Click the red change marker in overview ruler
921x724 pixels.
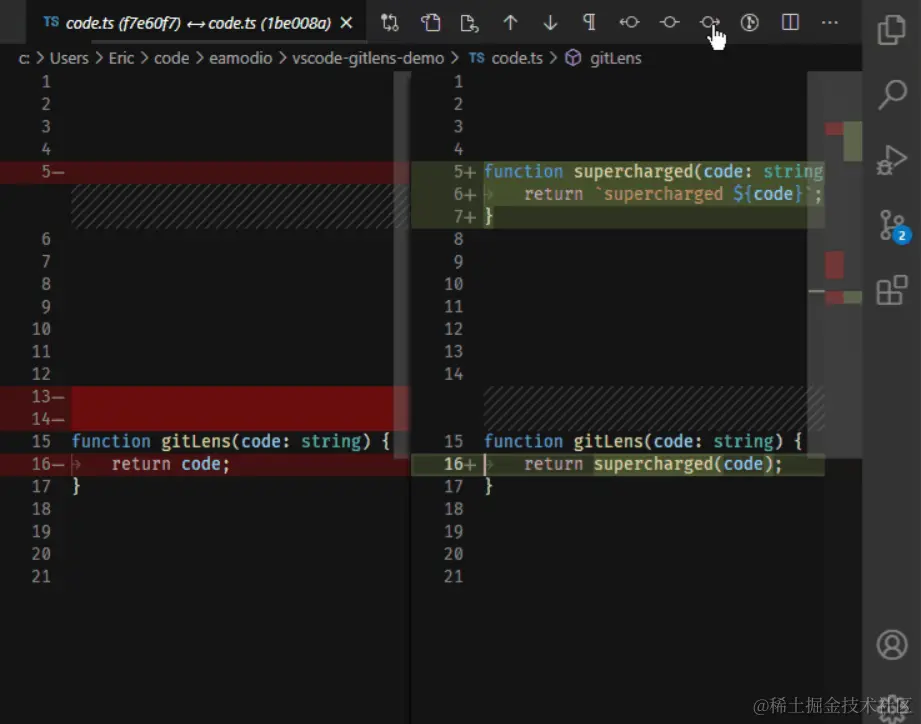pyautogui.click(x=833, y=265)
